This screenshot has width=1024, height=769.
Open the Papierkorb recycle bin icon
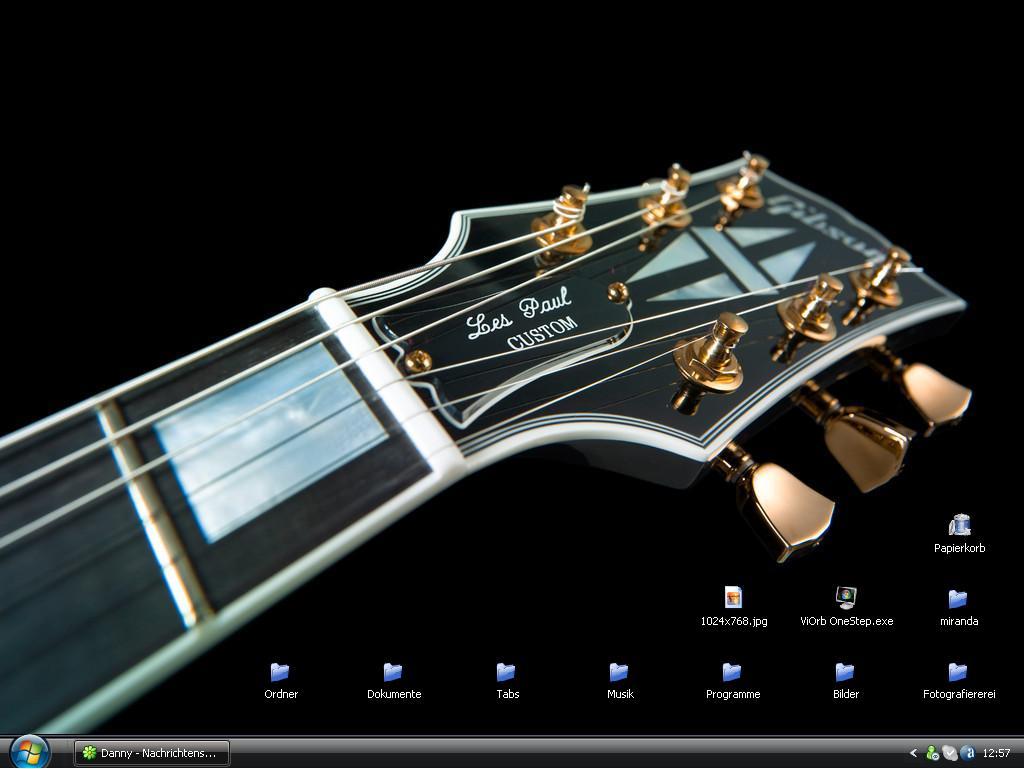pyautogui.click(x=959, y=526)
